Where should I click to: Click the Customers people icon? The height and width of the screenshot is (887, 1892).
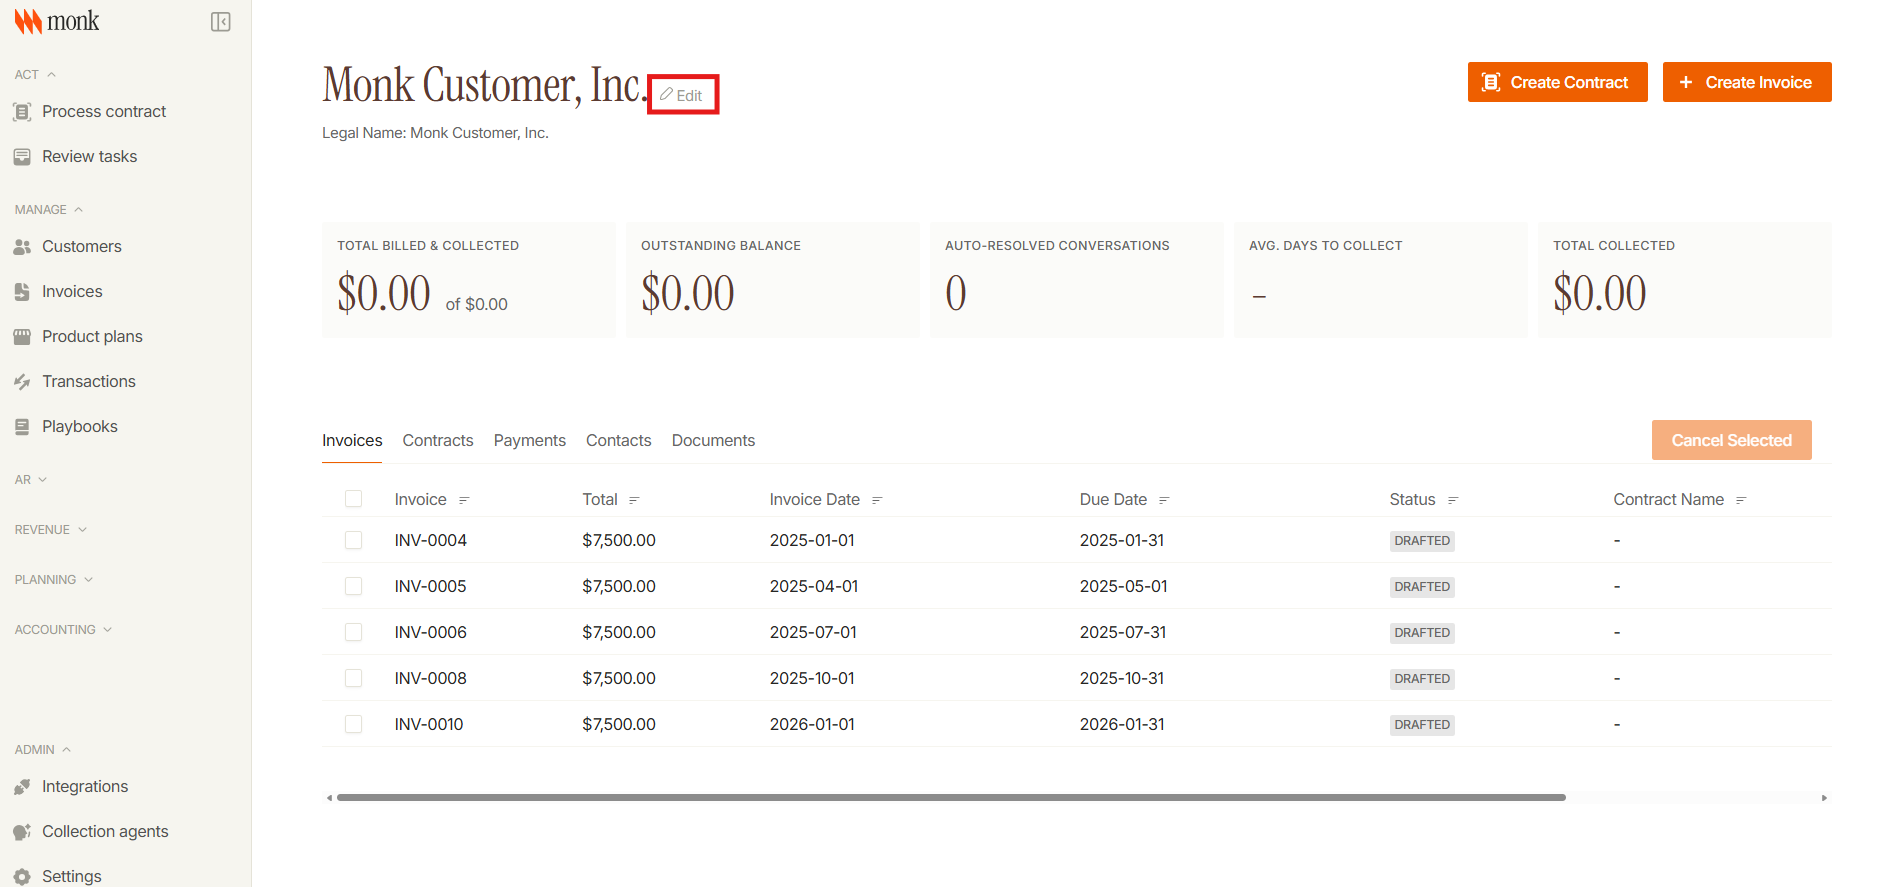click(22, 247)
